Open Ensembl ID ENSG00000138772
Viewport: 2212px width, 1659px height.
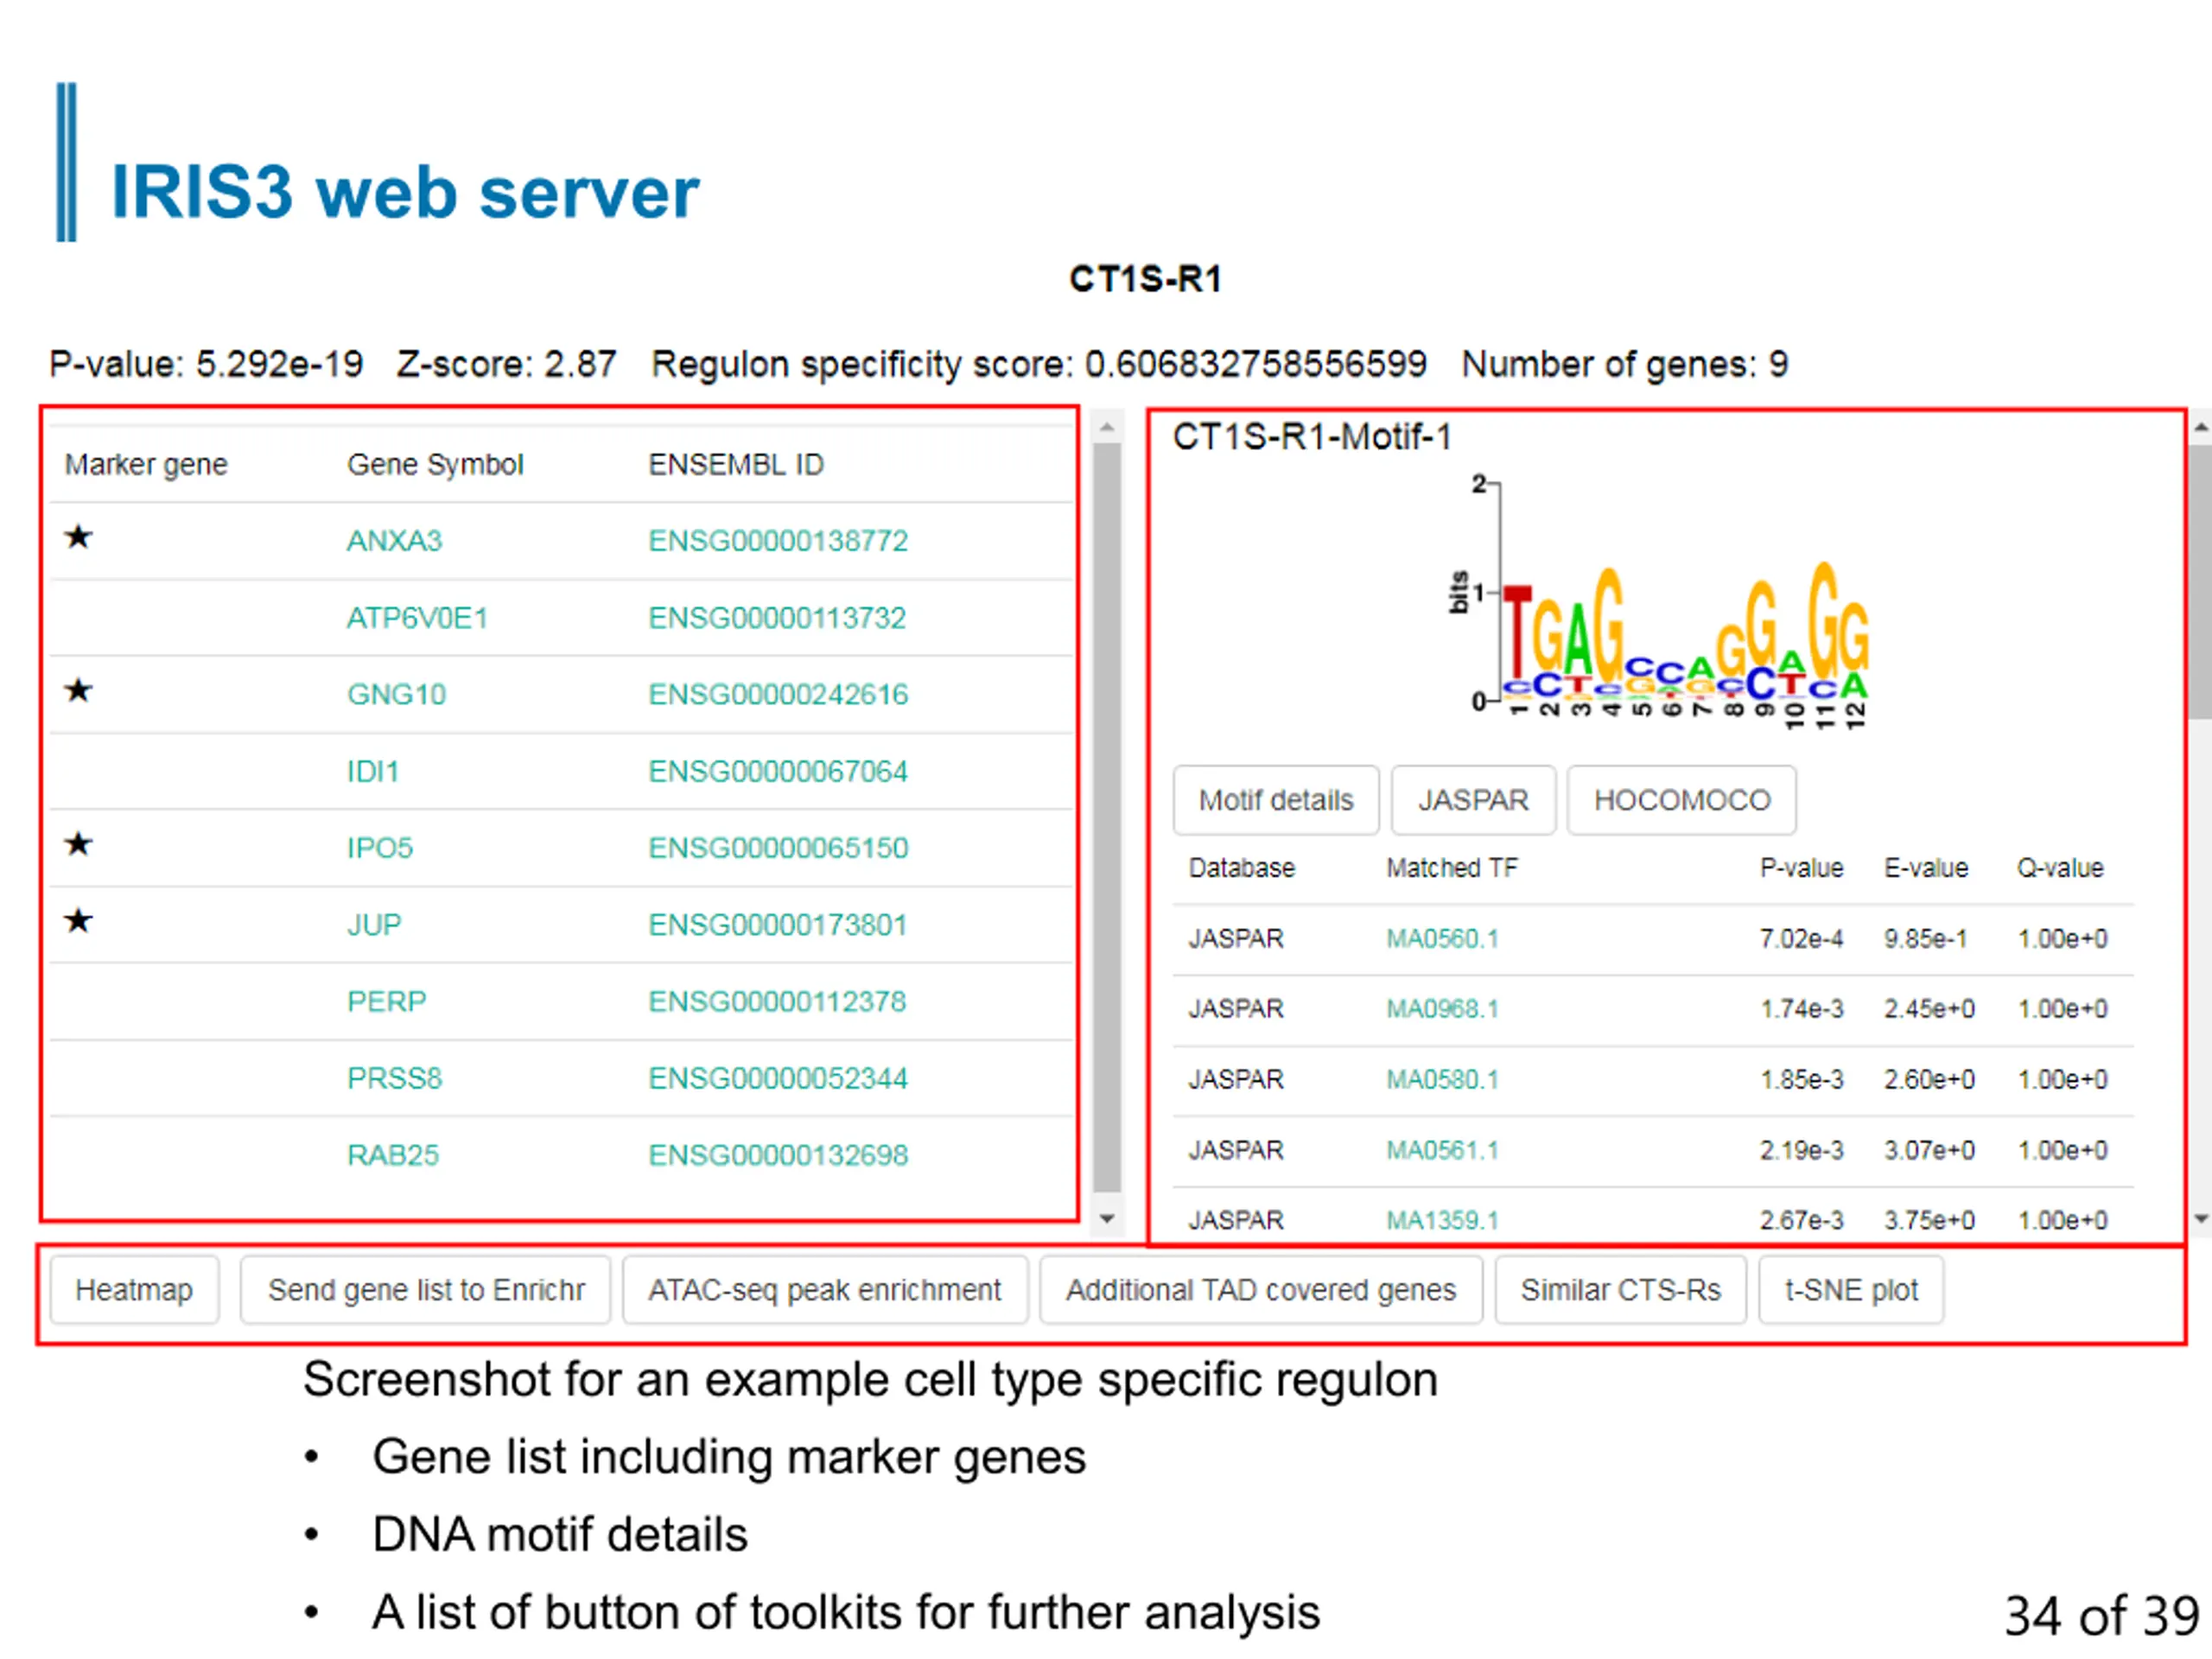(778, 541)
